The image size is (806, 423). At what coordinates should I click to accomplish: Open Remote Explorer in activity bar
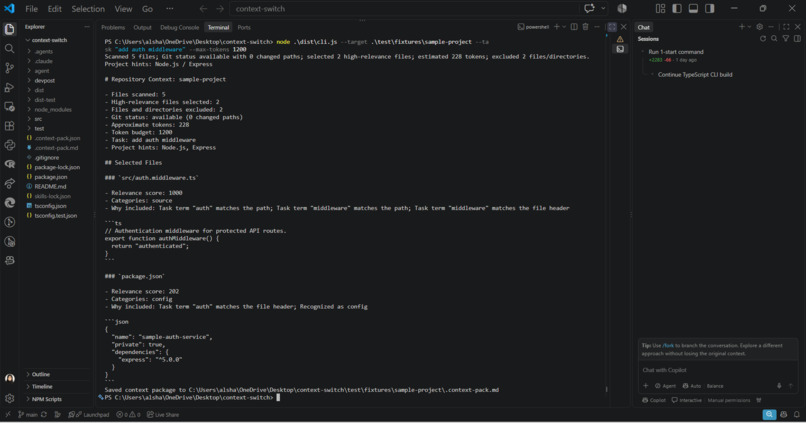tap(10, 107)
